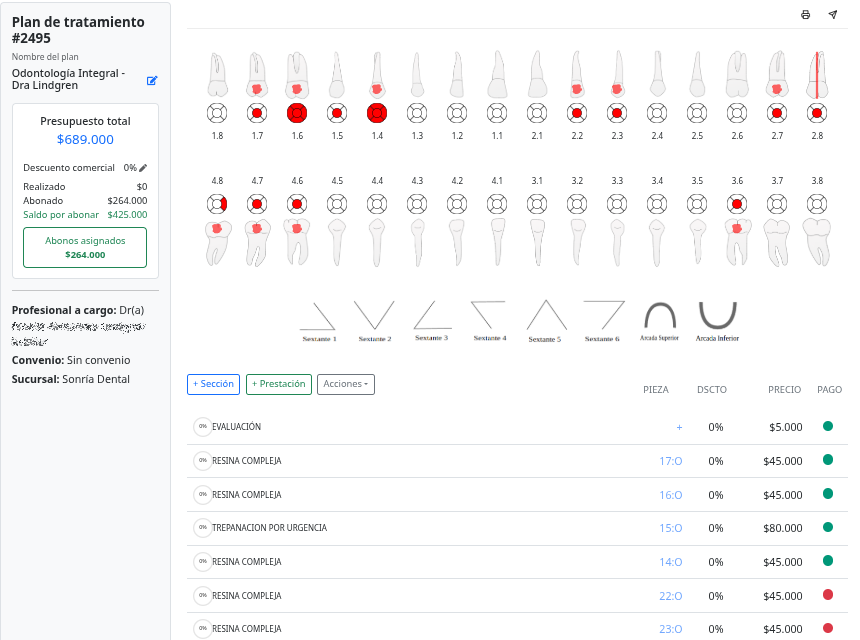The width and height of the screenshot is (860, 640).
Task: Select the Sextante 5 icon
Action: [545, 321]
